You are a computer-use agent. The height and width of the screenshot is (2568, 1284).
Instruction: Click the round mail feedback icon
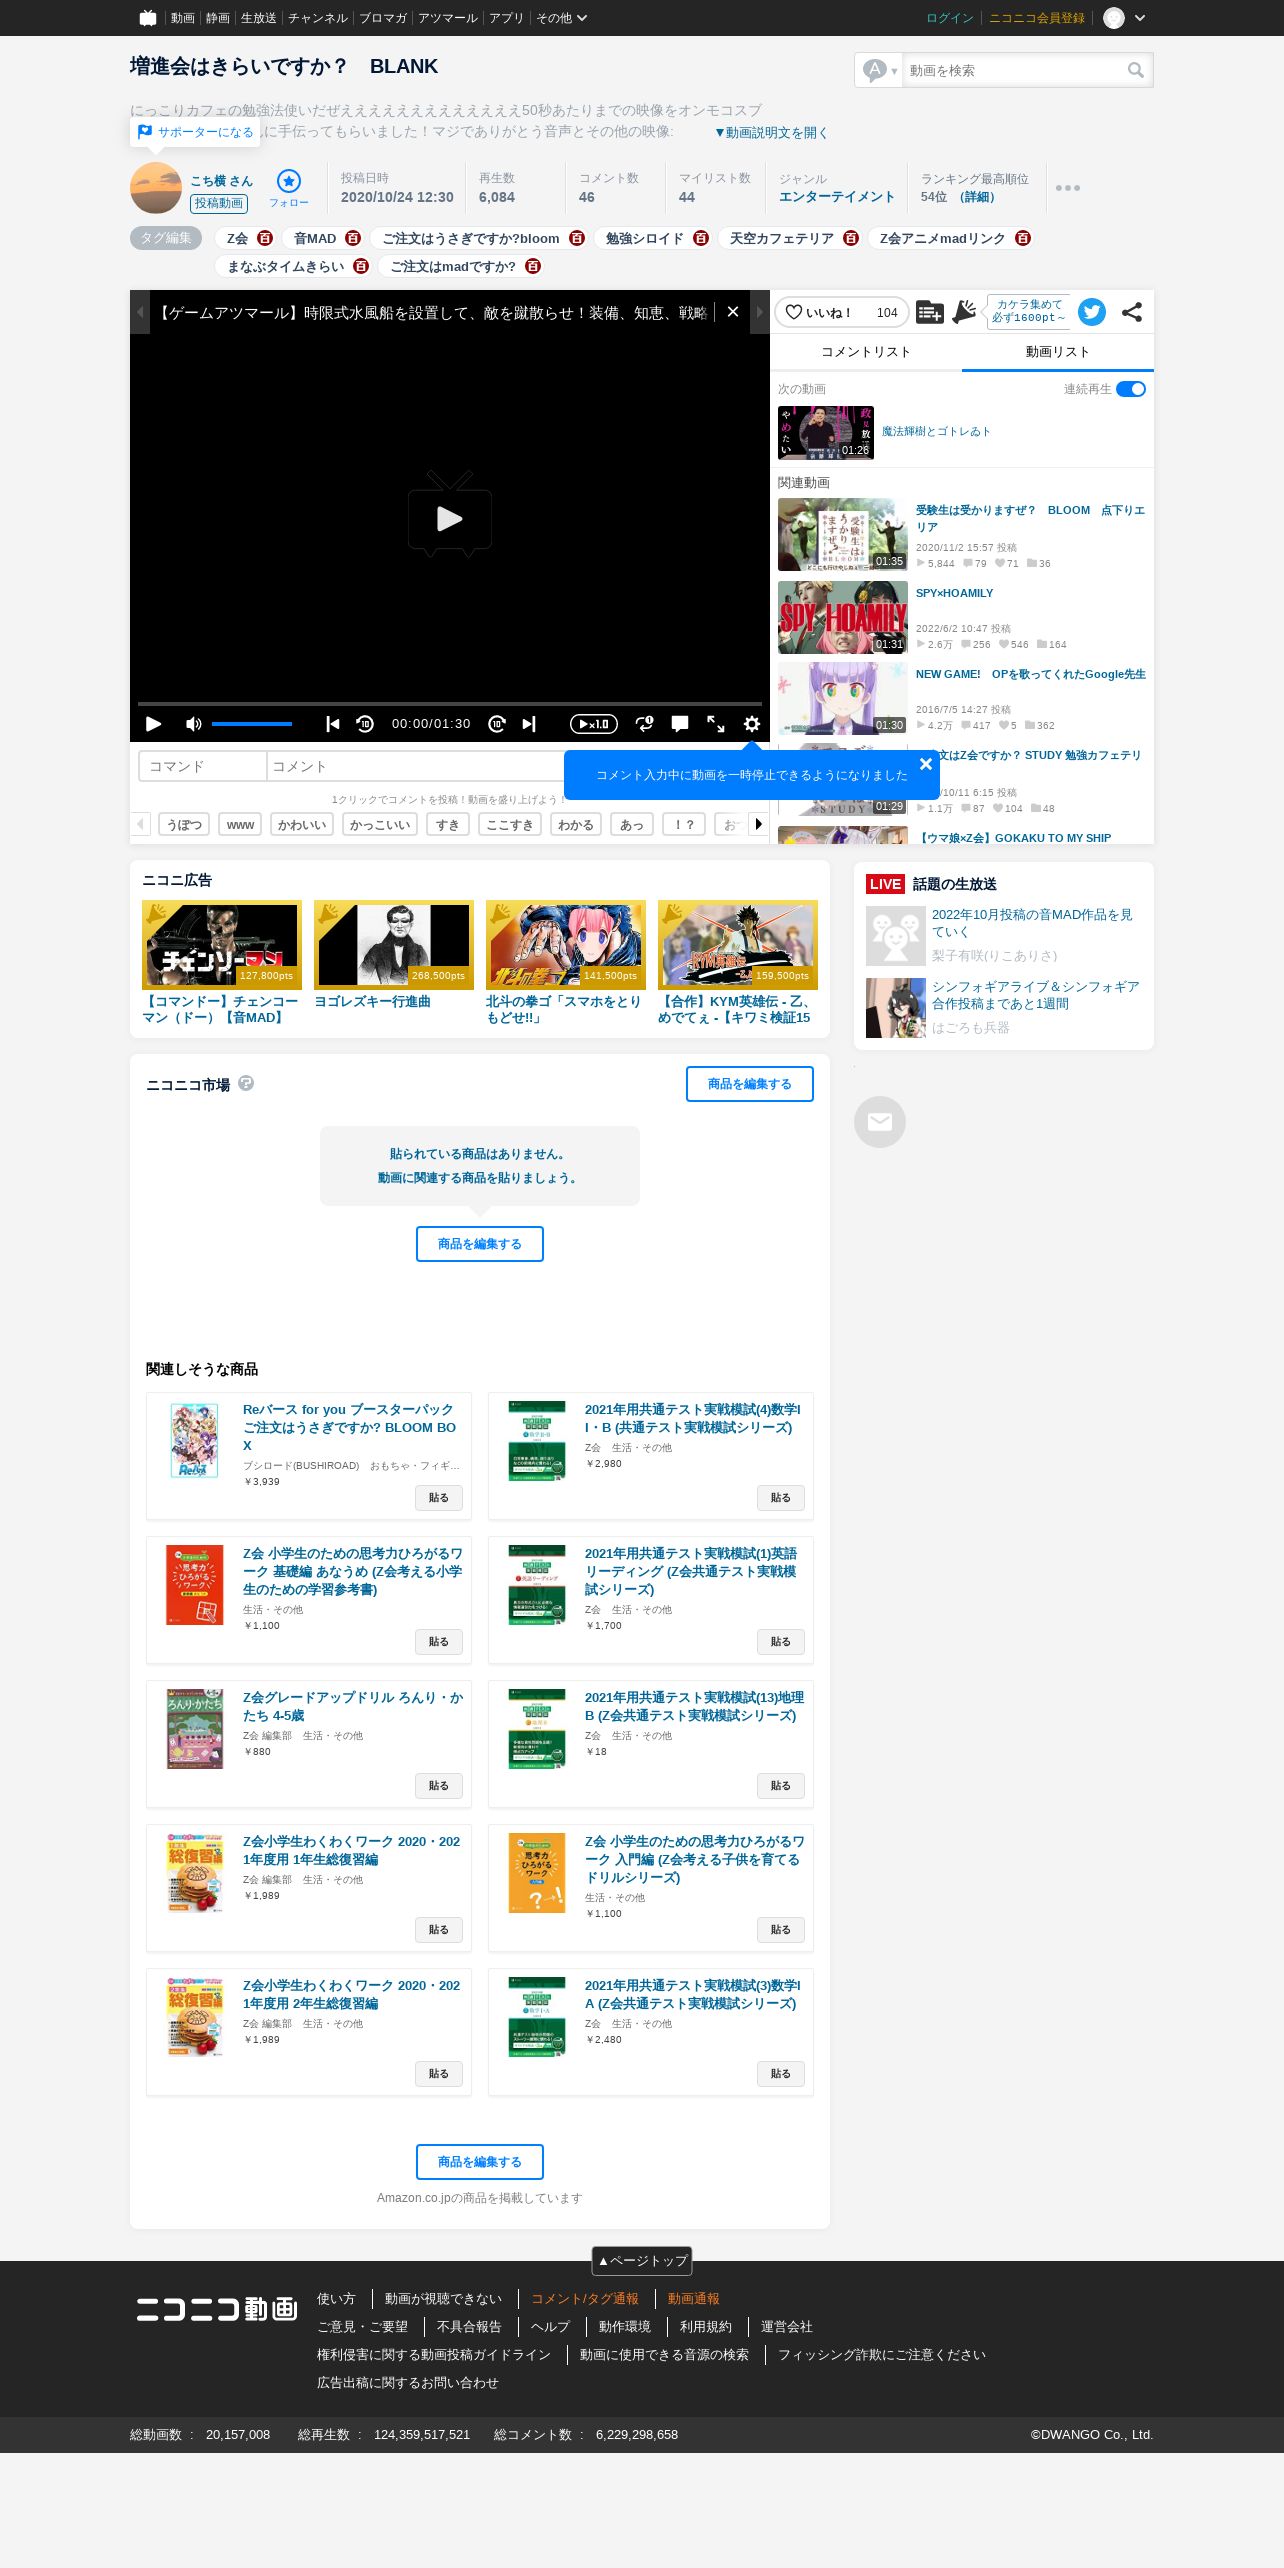click(x=880, y=1122)
